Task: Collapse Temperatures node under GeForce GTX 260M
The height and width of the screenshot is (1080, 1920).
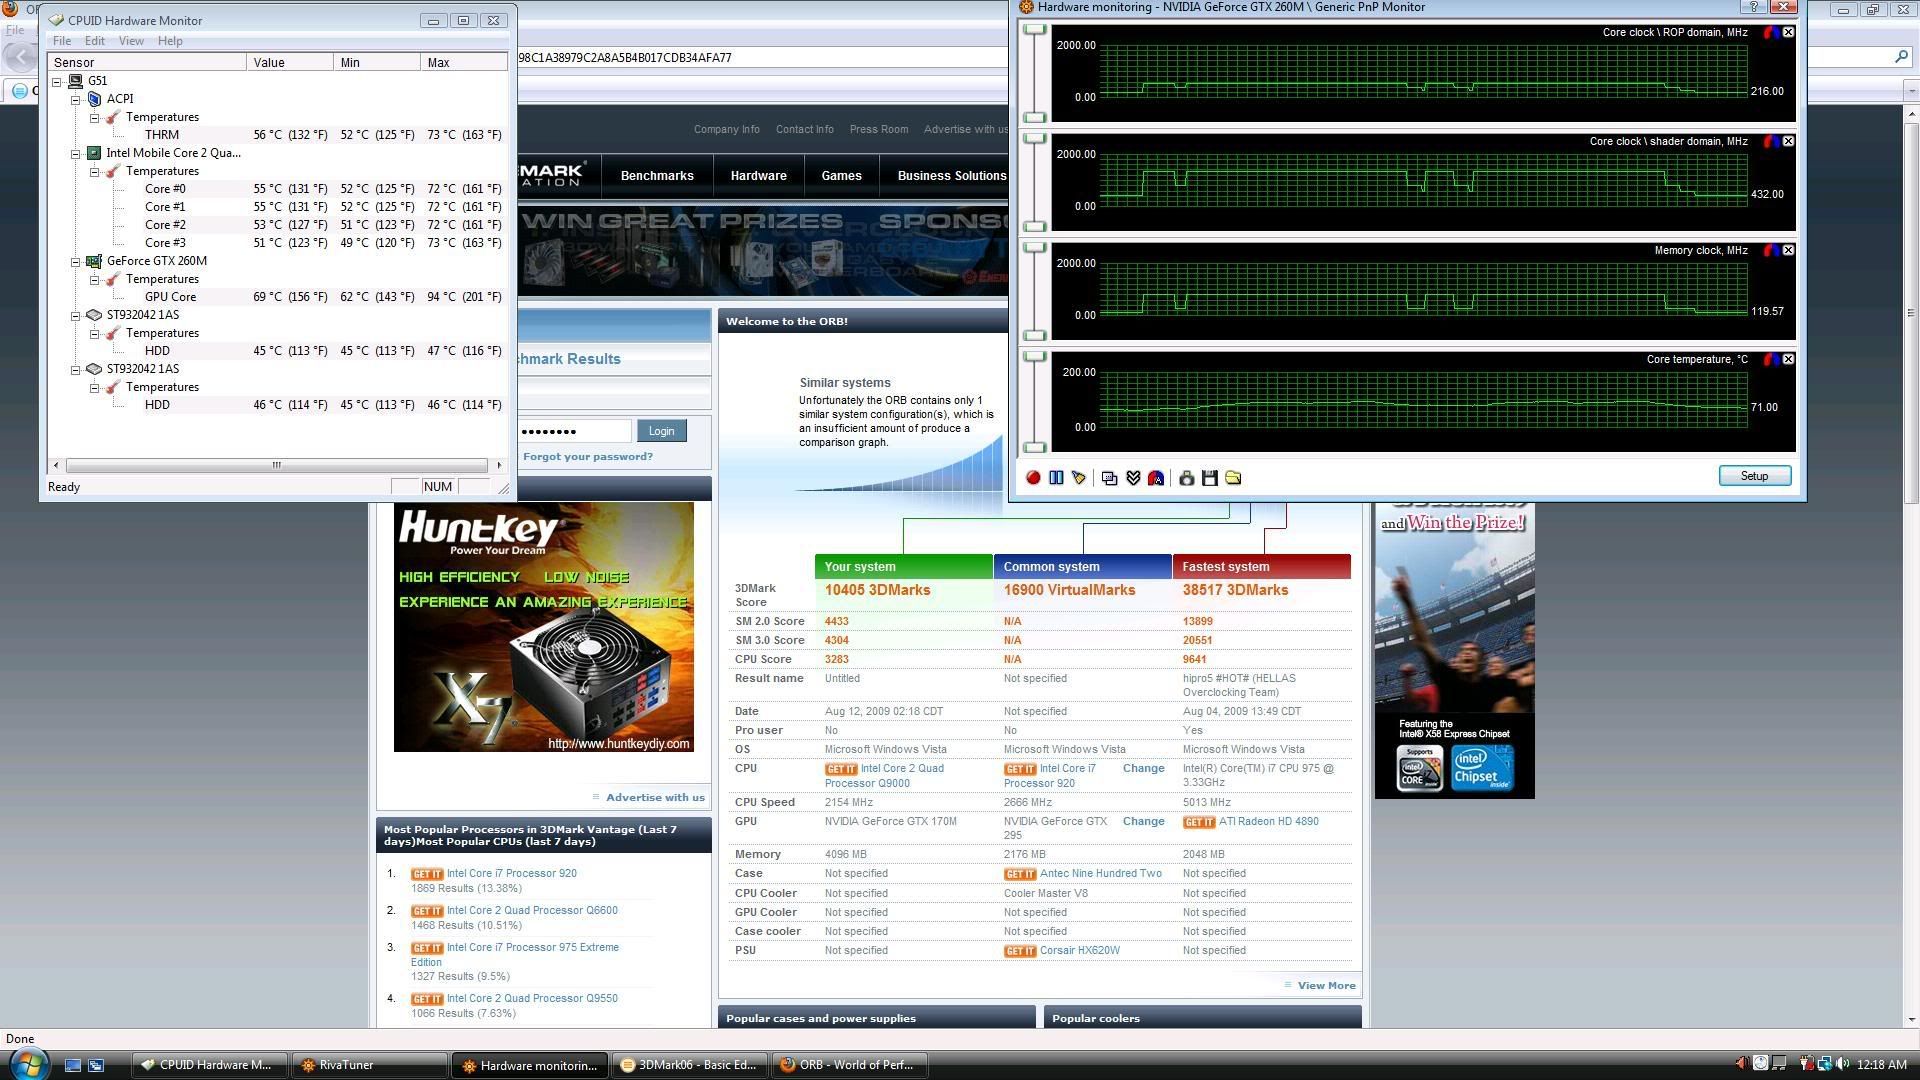Action: [94, 279]
